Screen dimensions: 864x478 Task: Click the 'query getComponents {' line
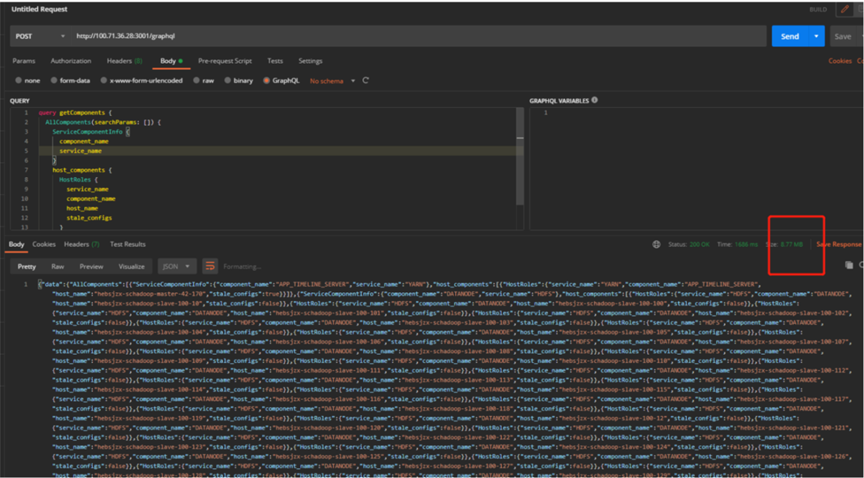(x=75, y=112)
